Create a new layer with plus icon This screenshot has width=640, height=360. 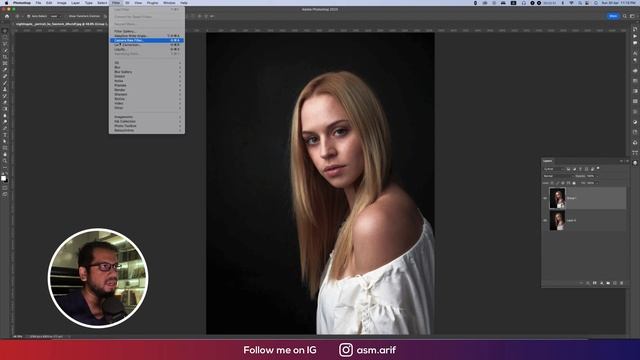tap(615, 283)
